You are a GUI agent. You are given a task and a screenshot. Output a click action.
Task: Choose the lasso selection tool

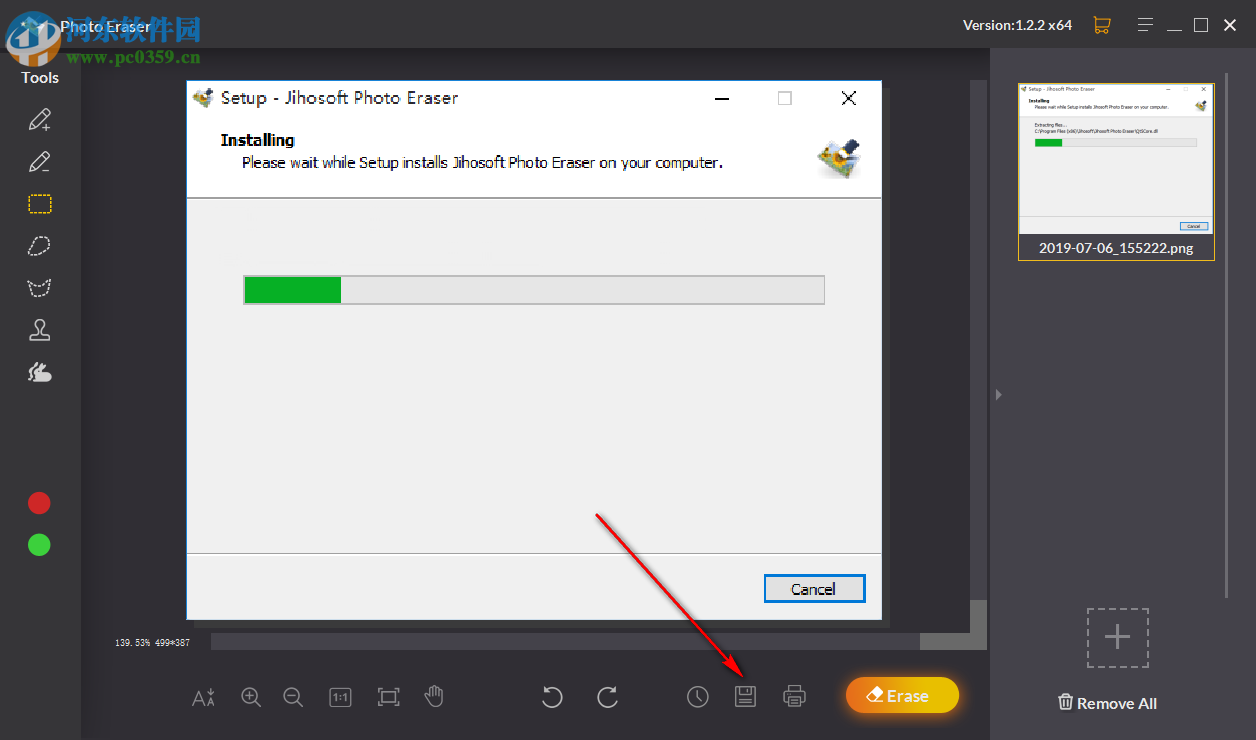click(x=39, y=245)
